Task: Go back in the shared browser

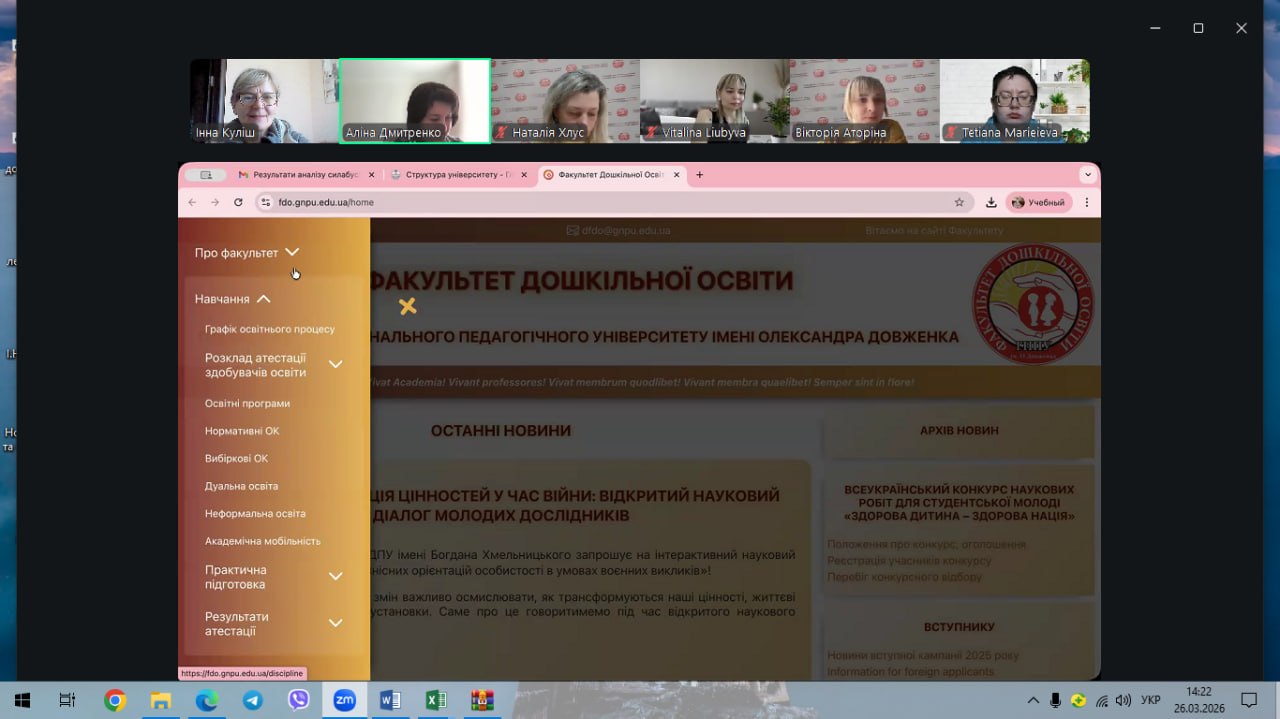Action: (x=192, y=202)
